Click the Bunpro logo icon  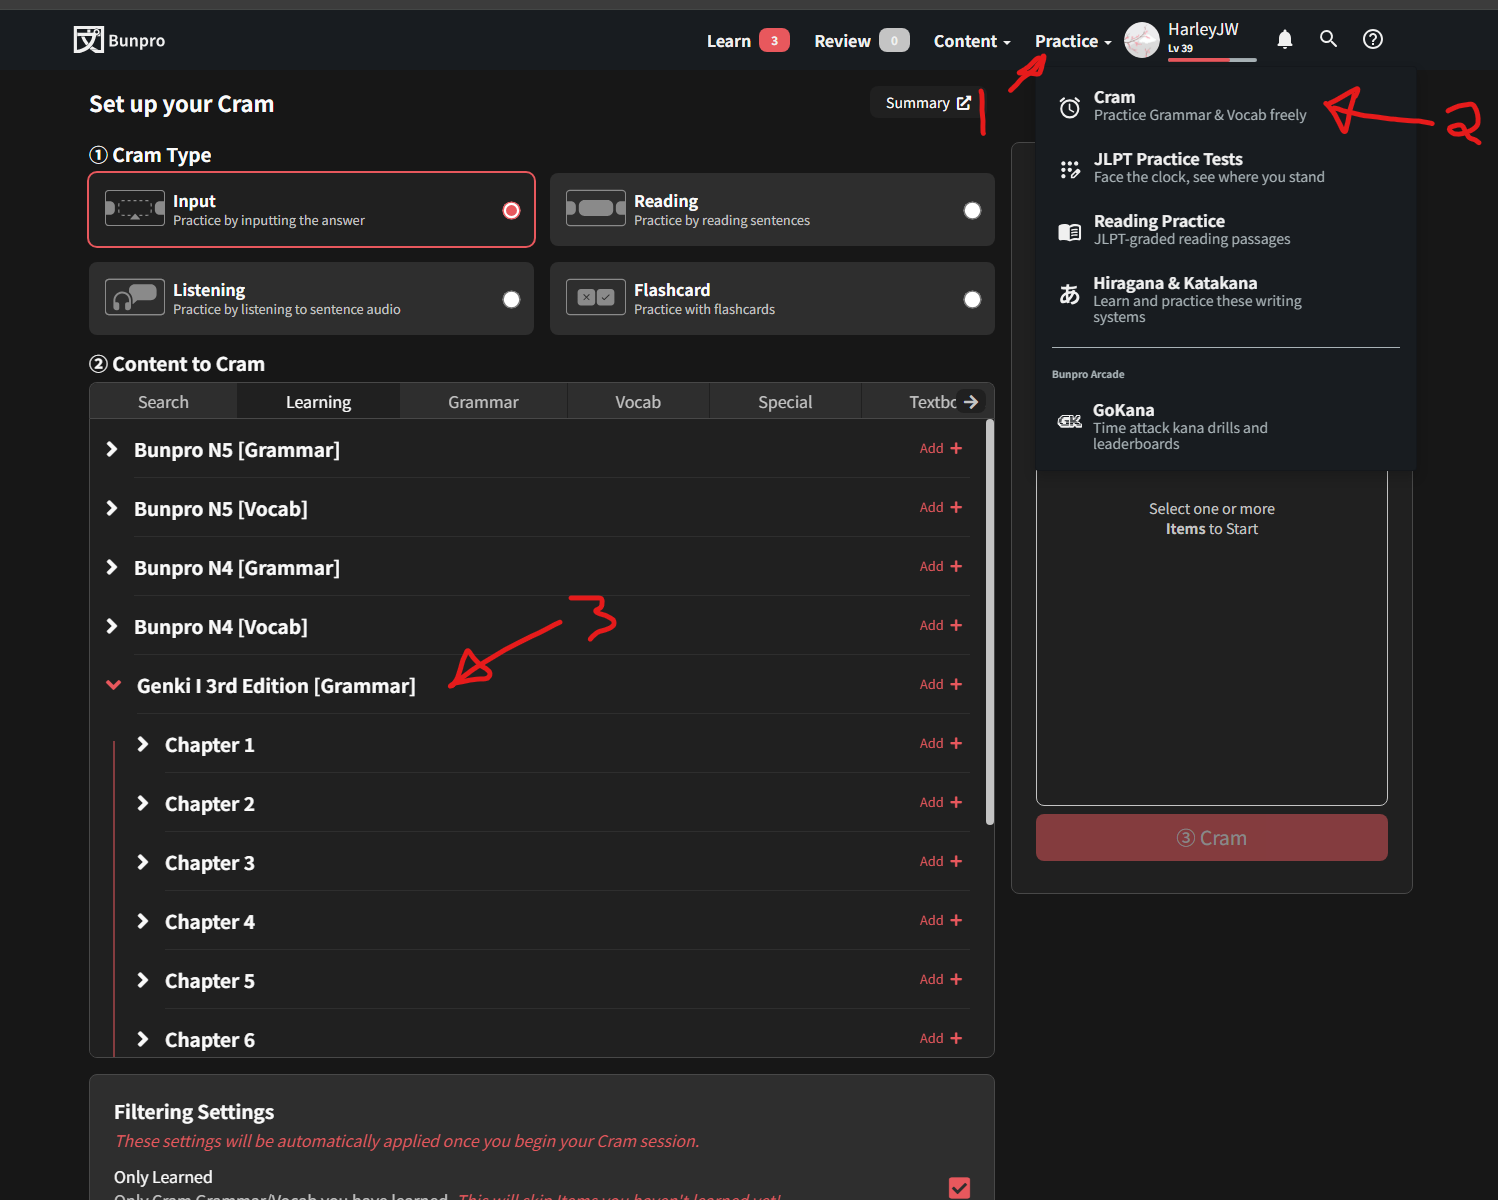click(88, 40)
